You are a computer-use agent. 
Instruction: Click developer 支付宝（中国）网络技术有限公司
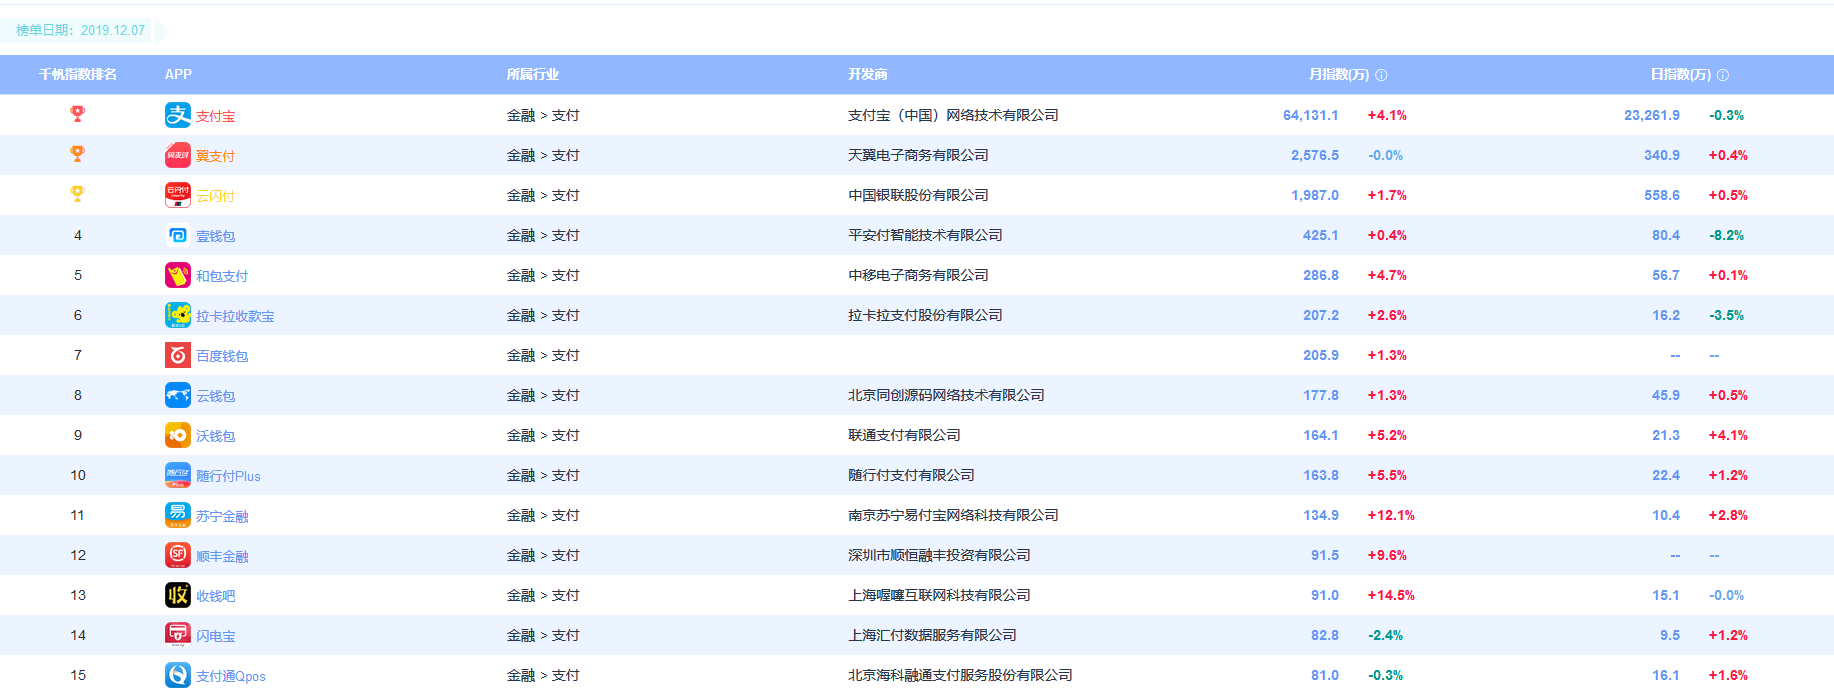[953, 115]
